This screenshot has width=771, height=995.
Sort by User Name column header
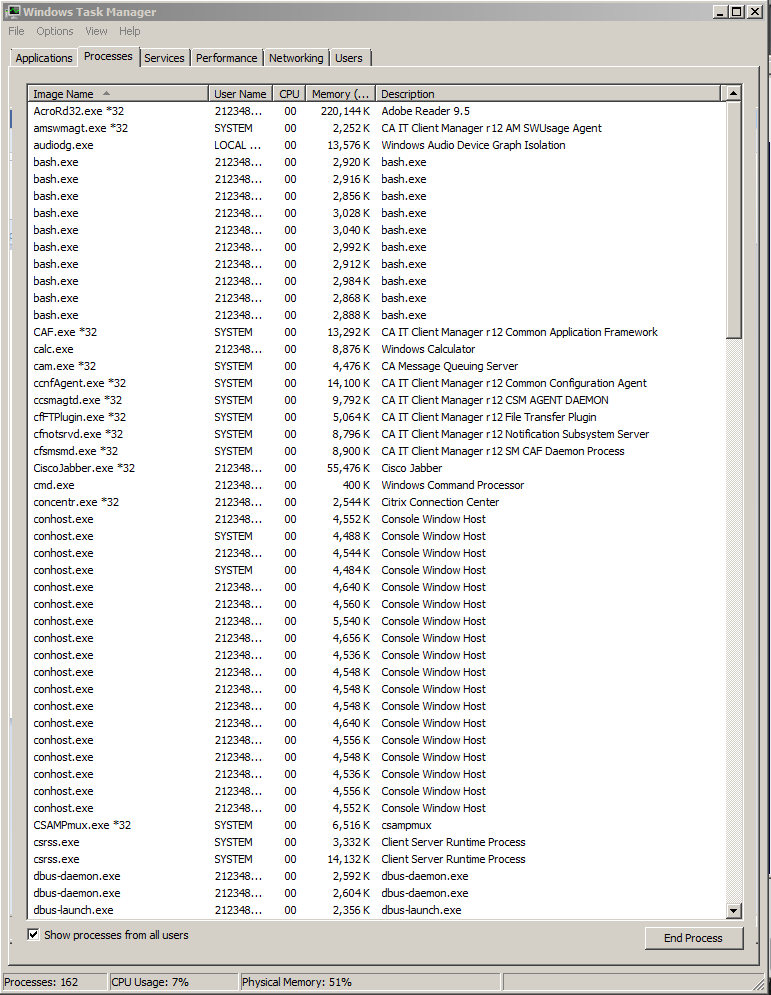pos(241,93)
